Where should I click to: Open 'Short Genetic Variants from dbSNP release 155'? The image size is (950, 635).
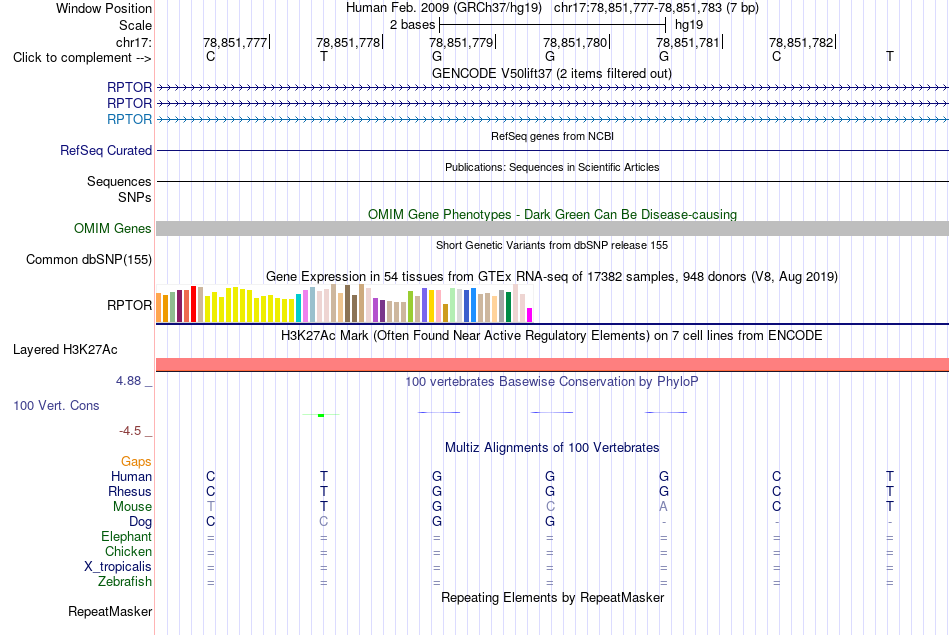coord(552,245)
